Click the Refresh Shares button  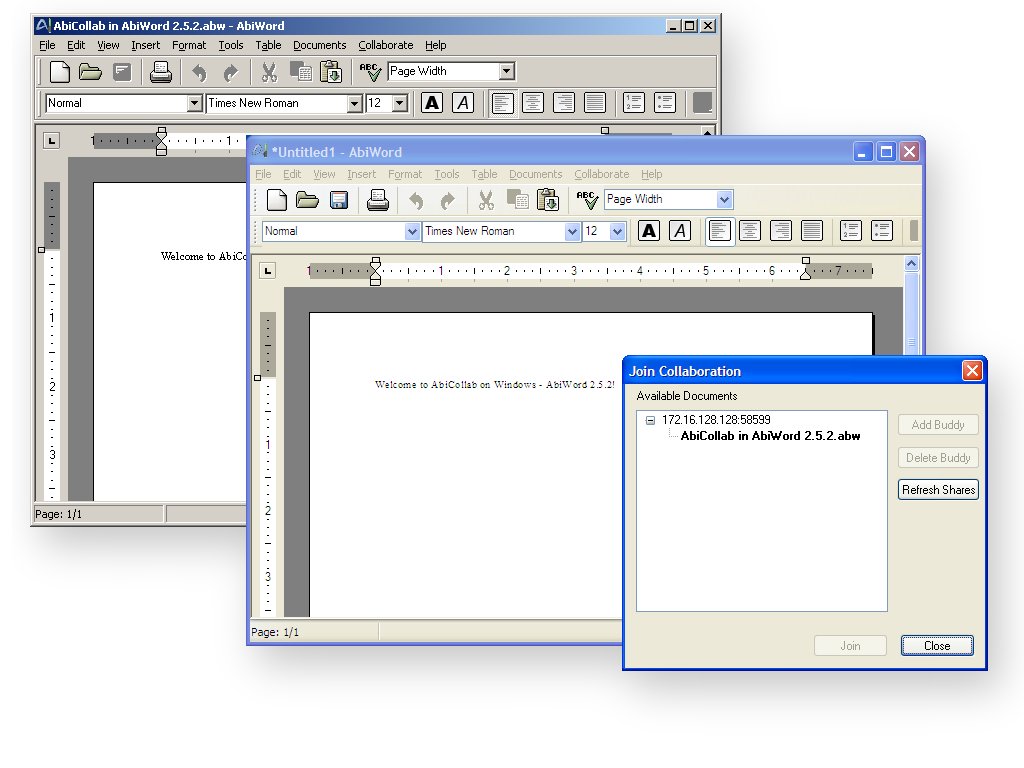point(938,490)
